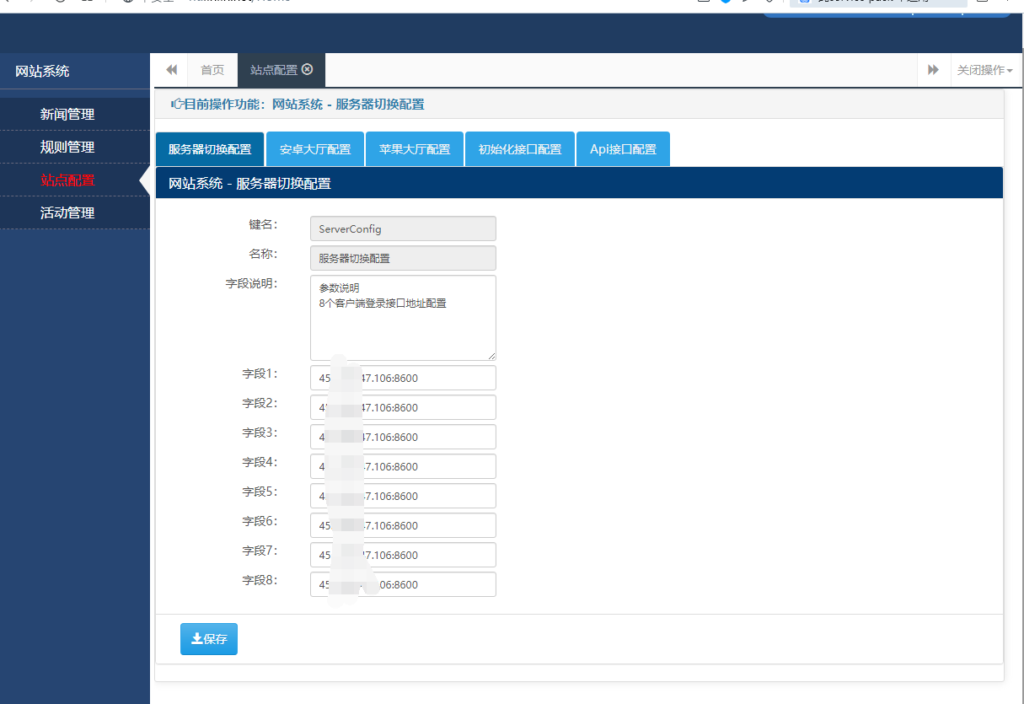Open 规则管理 in the sidebar
Screen dimensions: 1024x704
[67, 147]
